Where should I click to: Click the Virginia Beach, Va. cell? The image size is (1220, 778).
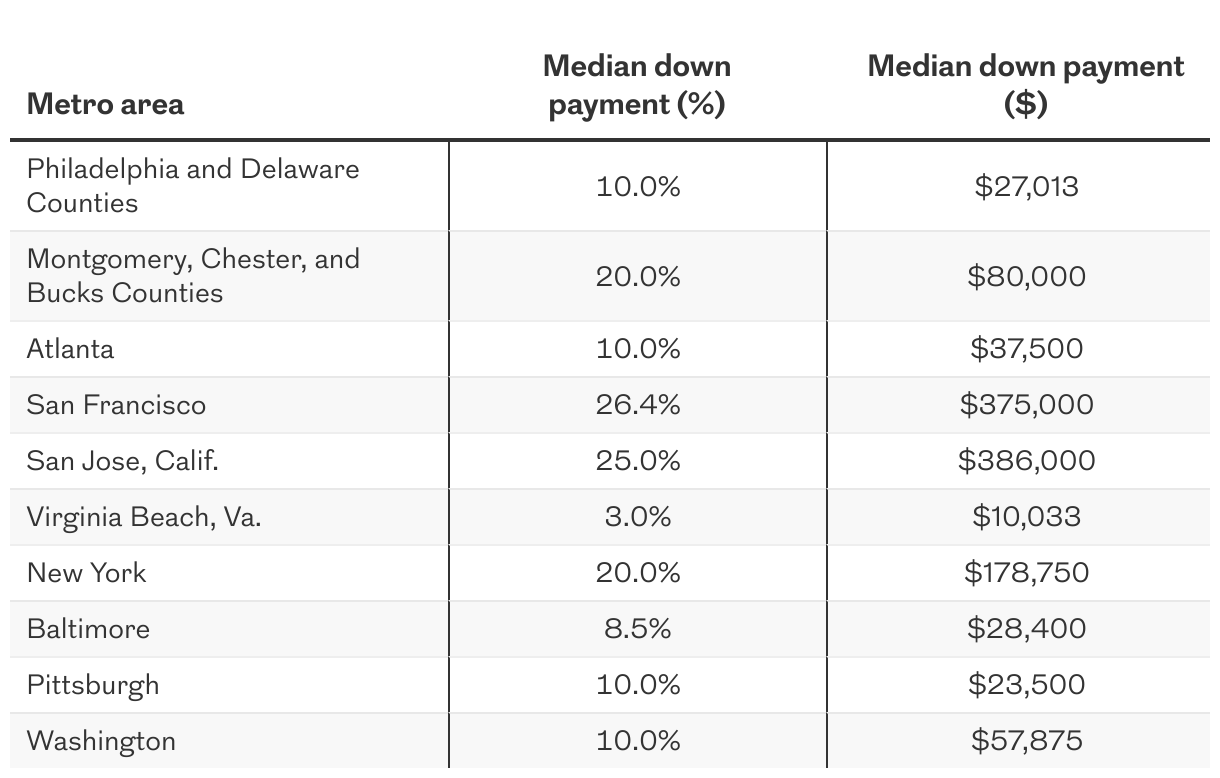(144, 517)
